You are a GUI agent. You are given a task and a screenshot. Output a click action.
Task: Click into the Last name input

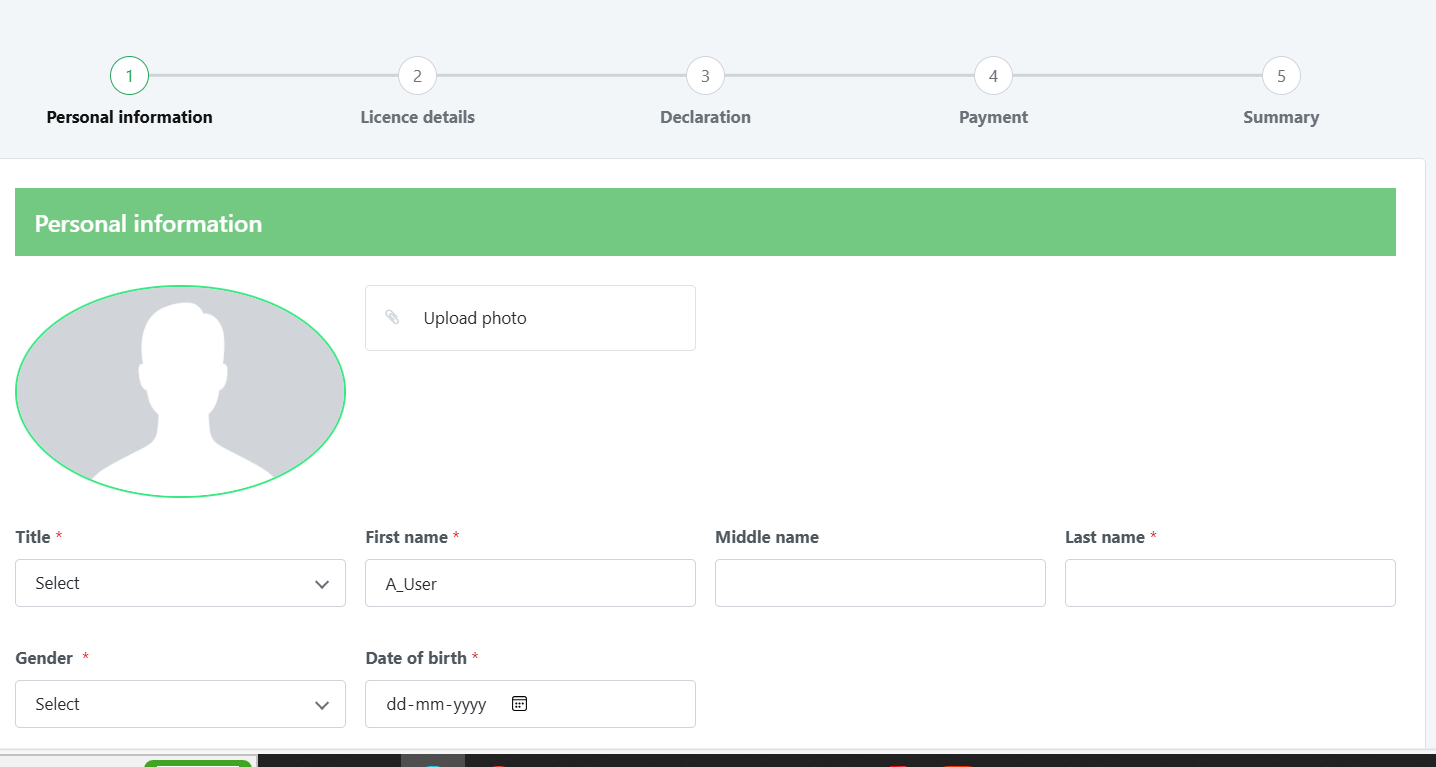(x=1230, y=583)
